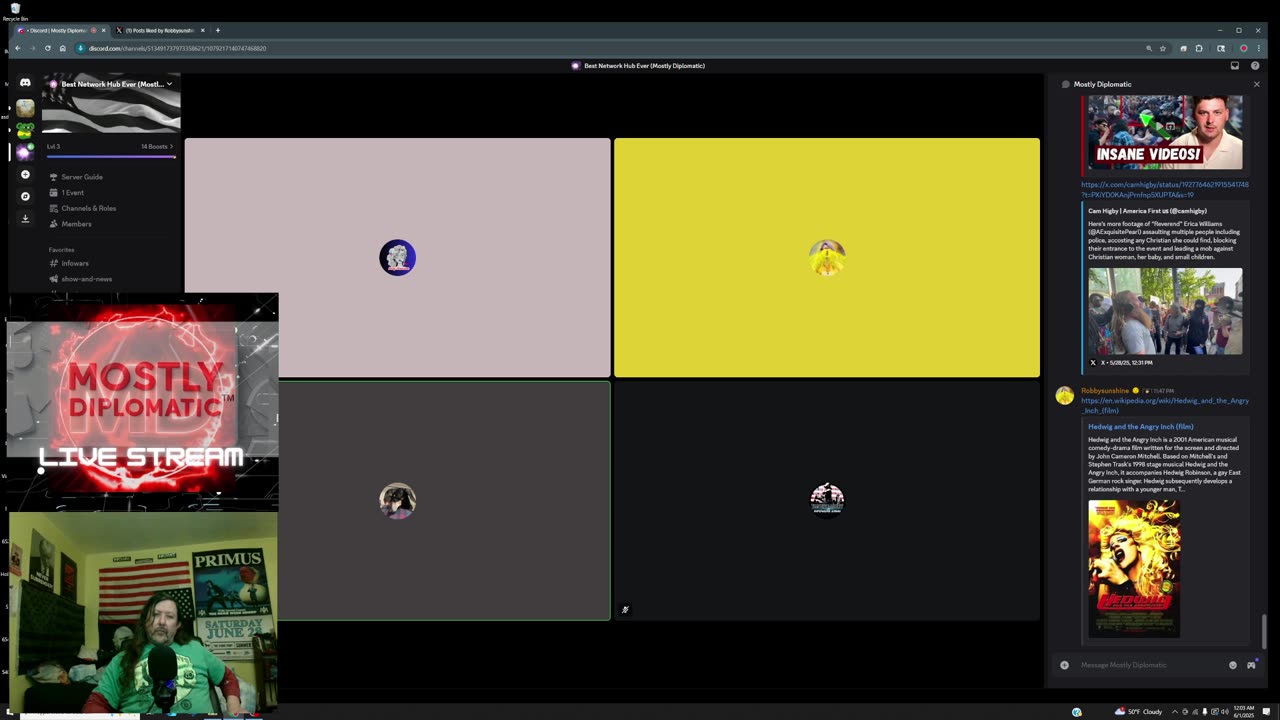Open weather widget 50°F Cloudy
This screenshot has width=1280, height=720.
point(1138,712)
